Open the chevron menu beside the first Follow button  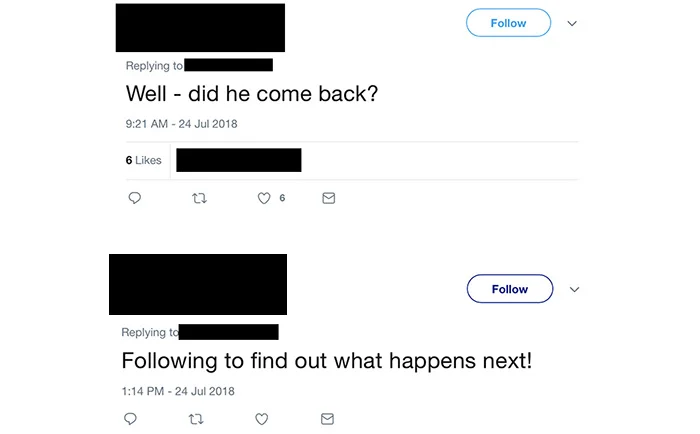(x=572, y=23)
